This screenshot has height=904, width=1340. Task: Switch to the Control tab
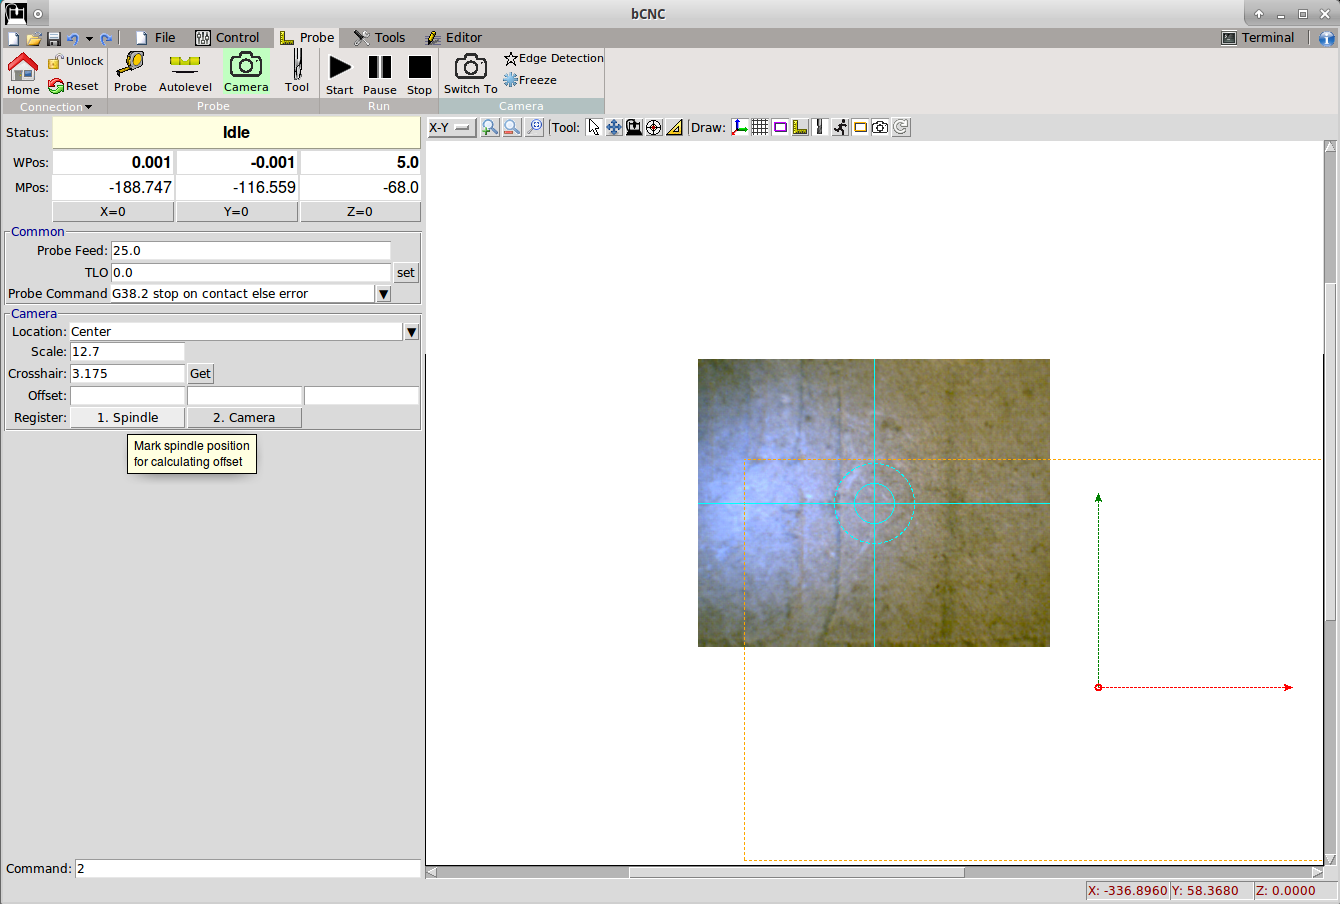227,38
